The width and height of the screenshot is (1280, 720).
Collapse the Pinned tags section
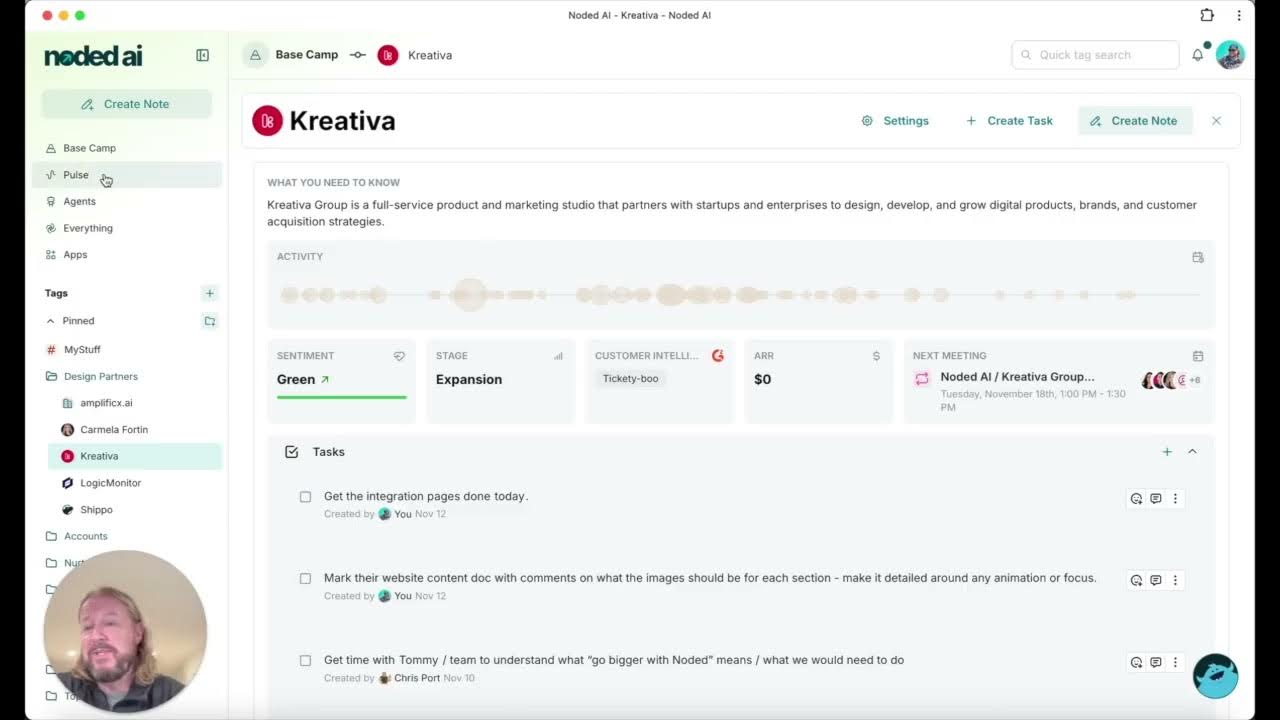coord(51,321)
